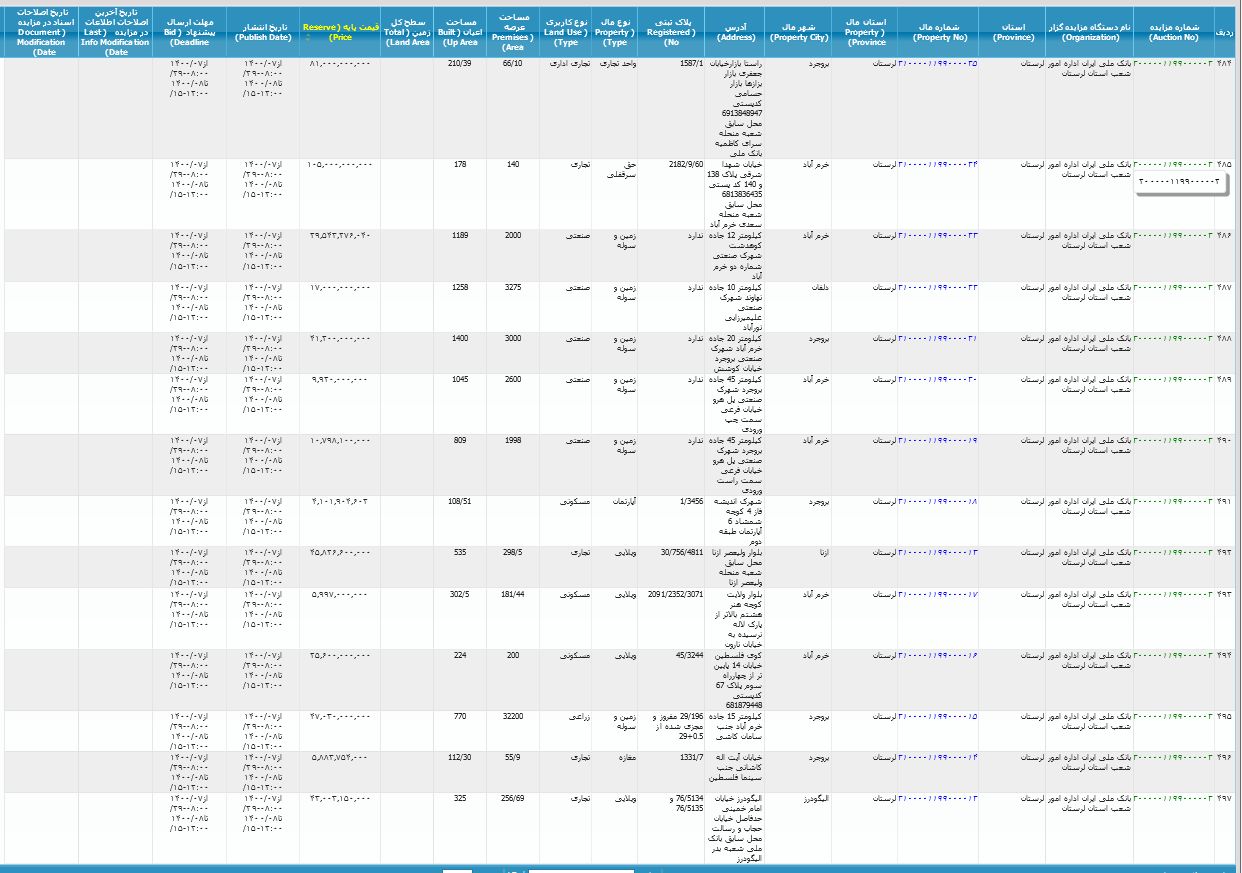Click the Bid Deadline column header
The image size is (1242, 873).
pyautogui.click(x=189, y=30)
